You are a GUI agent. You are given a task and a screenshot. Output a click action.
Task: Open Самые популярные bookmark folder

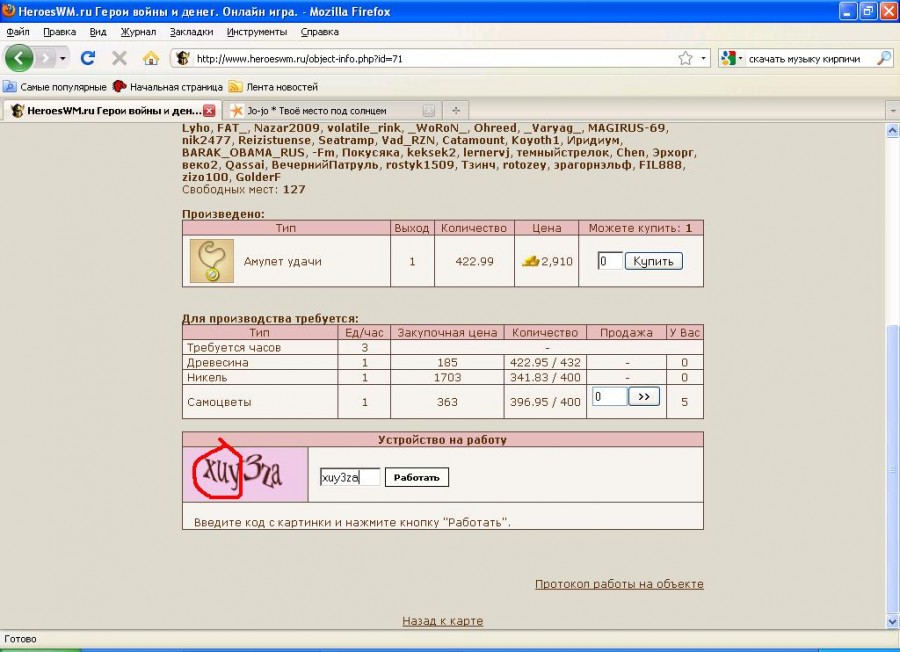[55, 87]
